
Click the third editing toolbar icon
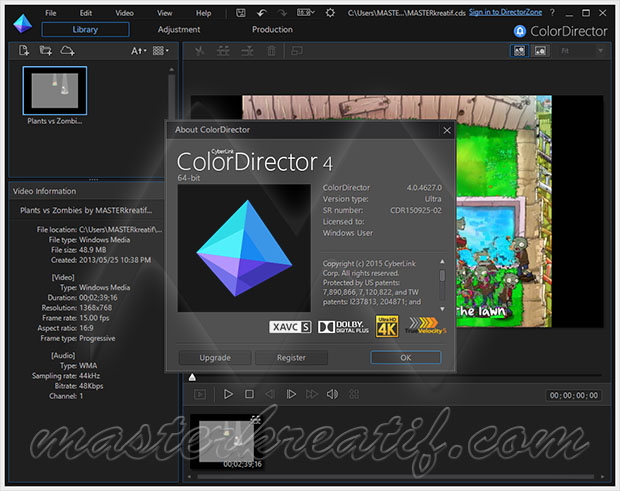(247, 51)
